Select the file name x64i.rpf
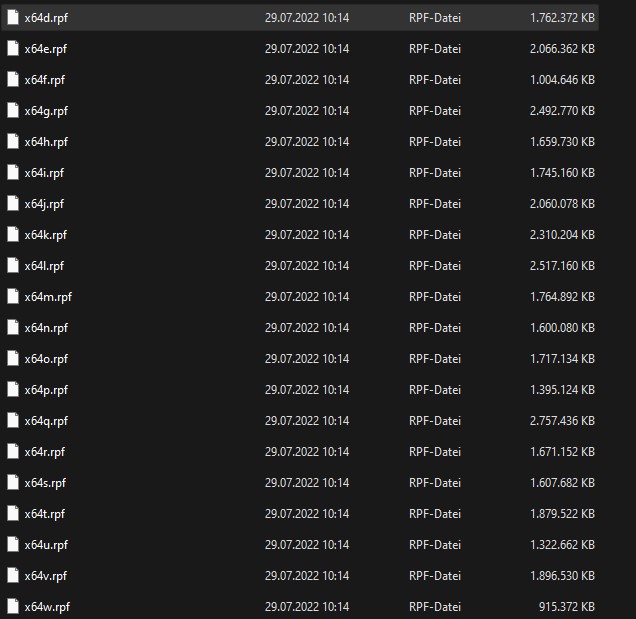 (x=44, y=173)
